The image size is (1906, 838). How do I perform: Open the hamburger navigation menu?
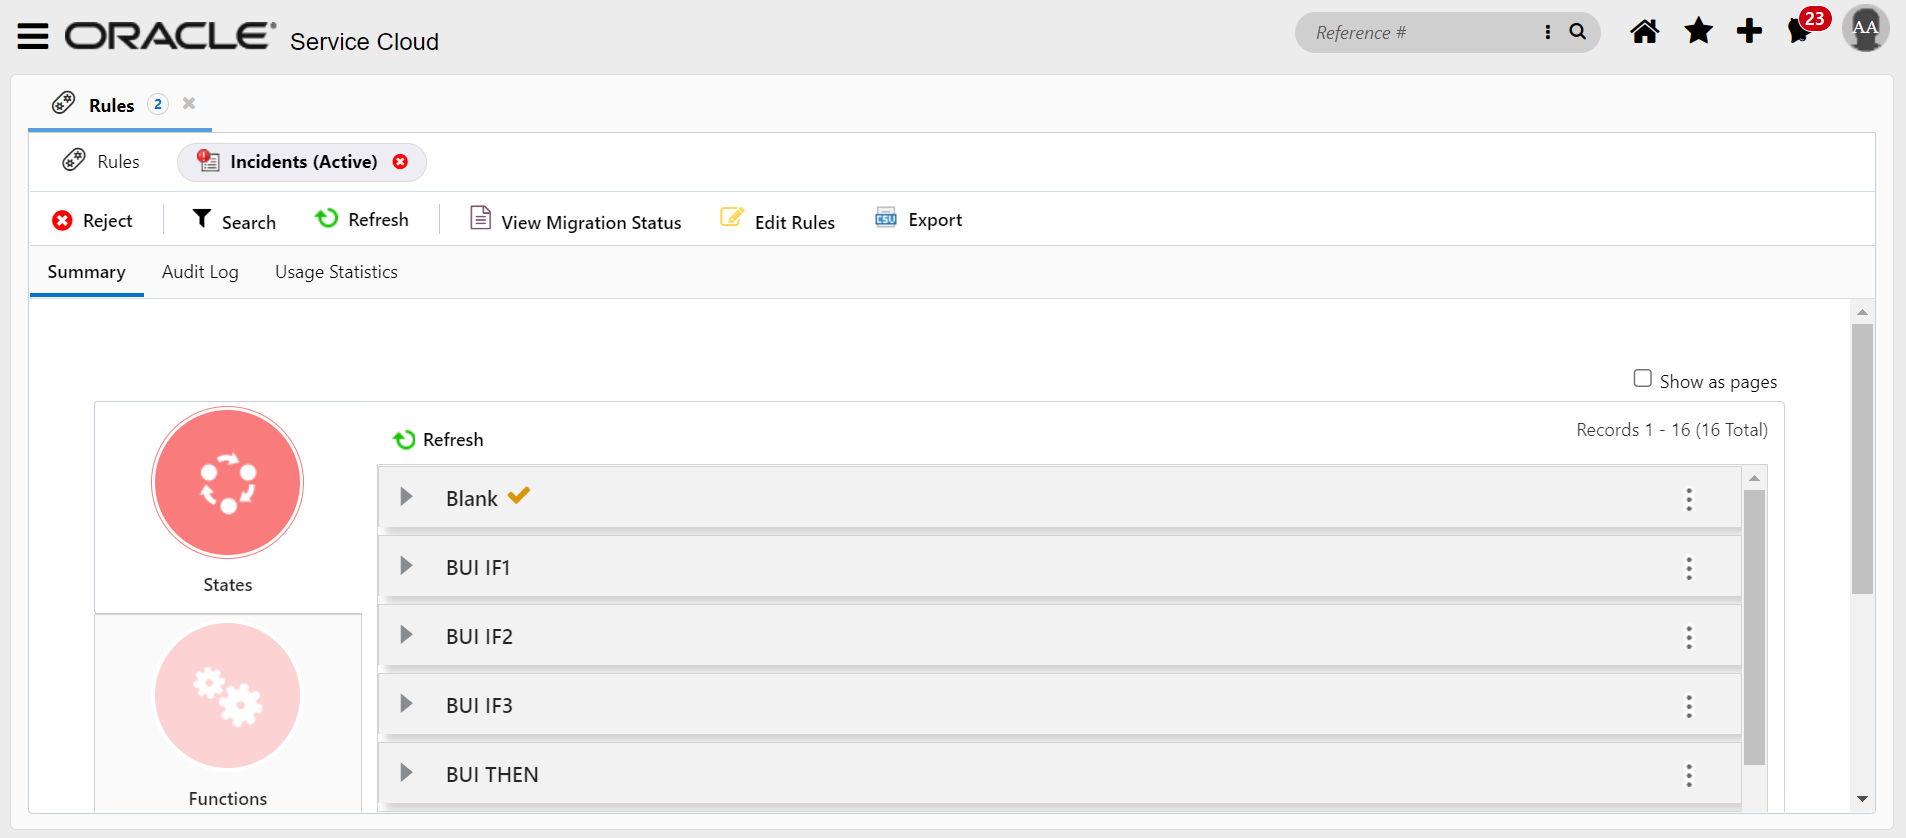(33, 37)
